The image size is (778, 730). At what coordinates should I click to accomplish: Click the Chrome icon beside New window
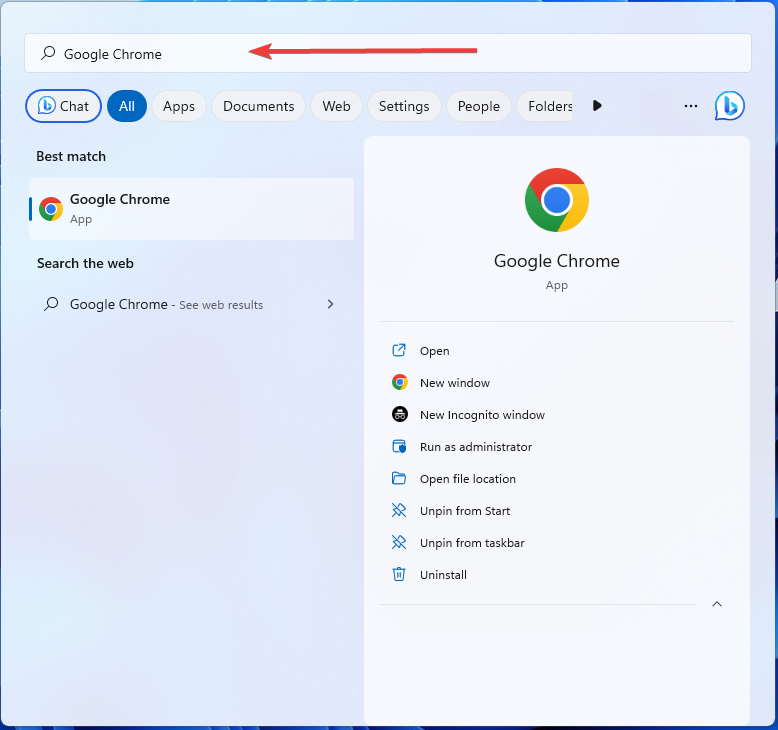(x=399, y=382)
